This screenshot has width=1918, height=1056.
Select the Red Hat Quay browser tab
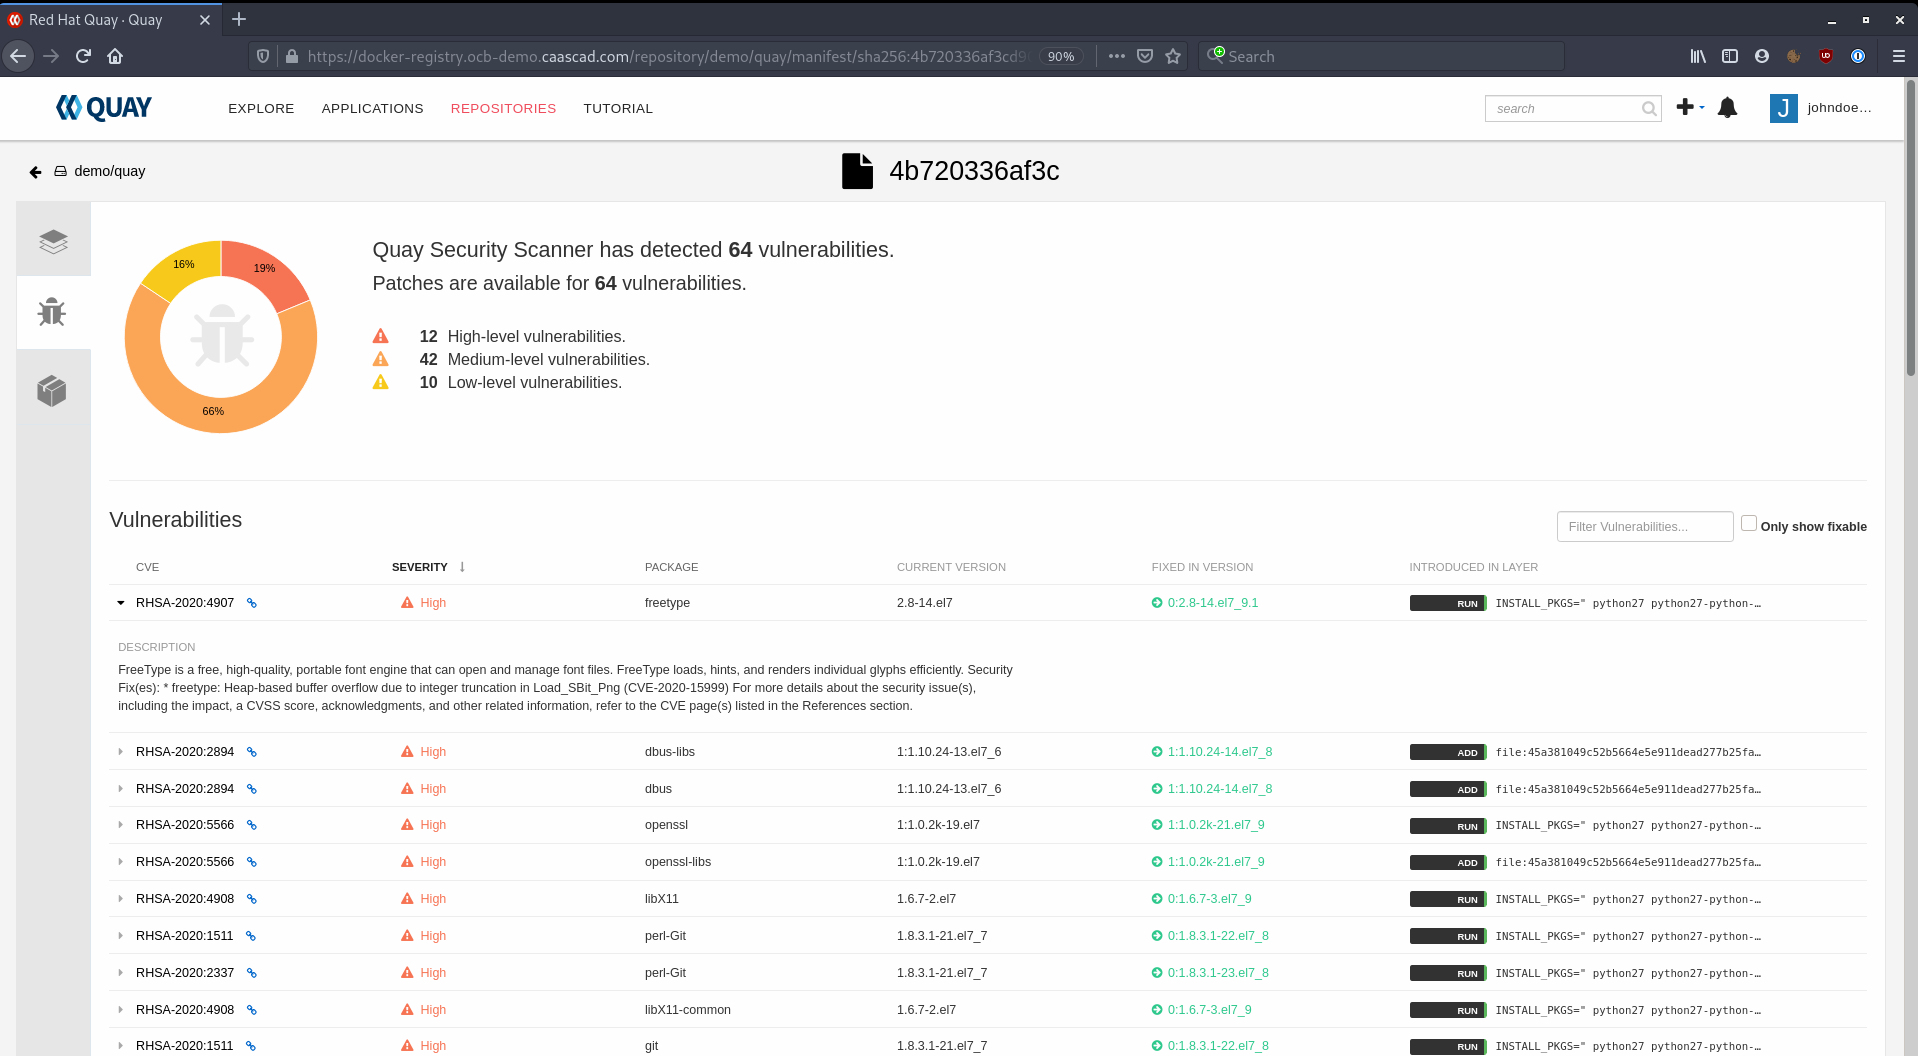pos(110,19)
